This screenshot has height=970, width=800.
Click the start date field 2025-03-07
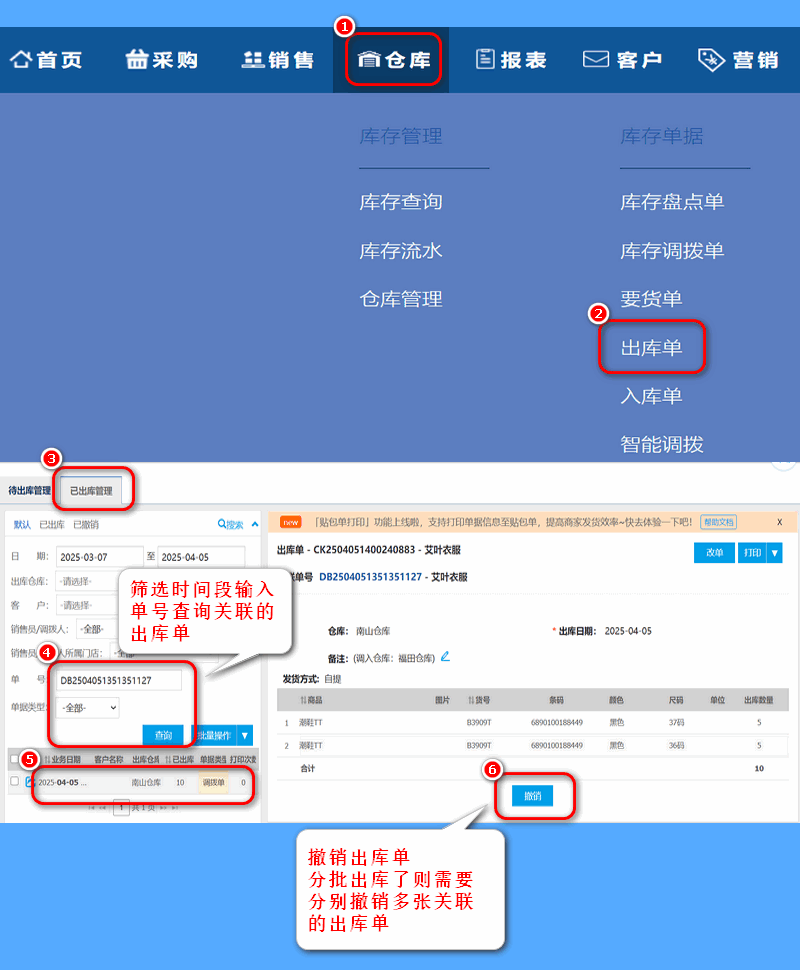click(x=100, y=557)
